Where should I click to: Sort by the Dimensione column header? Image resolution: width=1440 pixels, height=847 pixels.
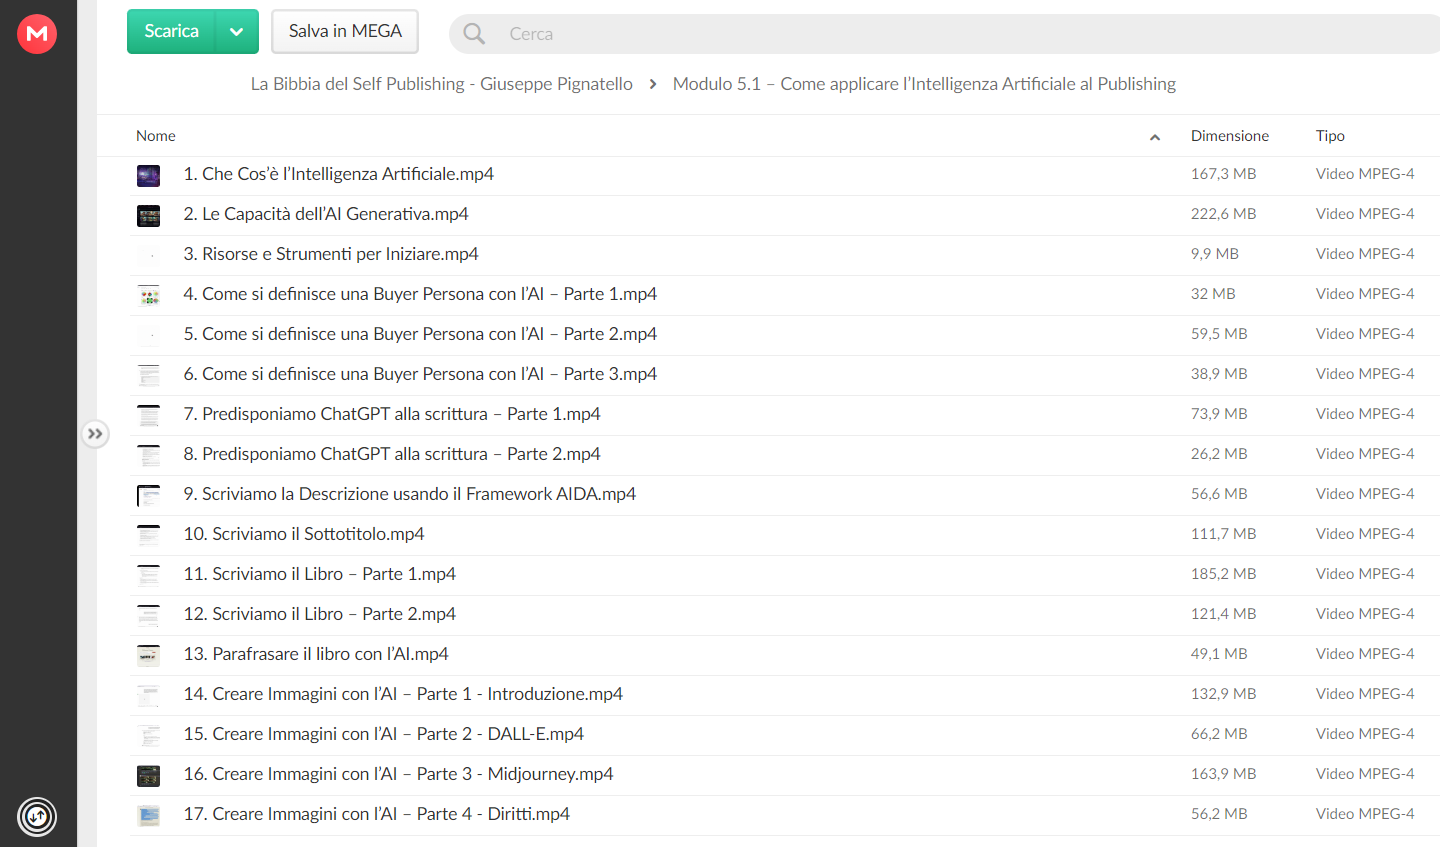tap(1229, 136)
